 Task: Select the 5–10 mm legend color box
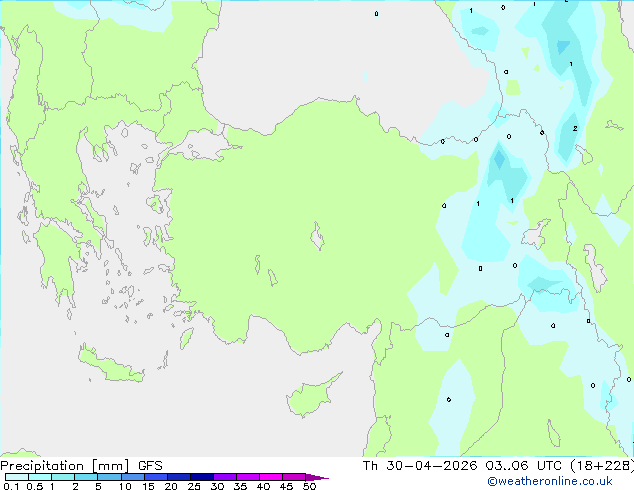pyautogui.click(x=110, y=477)
